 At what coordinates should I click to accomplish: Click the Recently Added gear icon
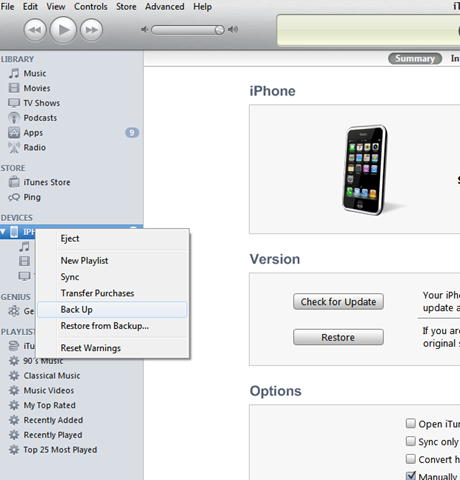(x=14, y=420)
